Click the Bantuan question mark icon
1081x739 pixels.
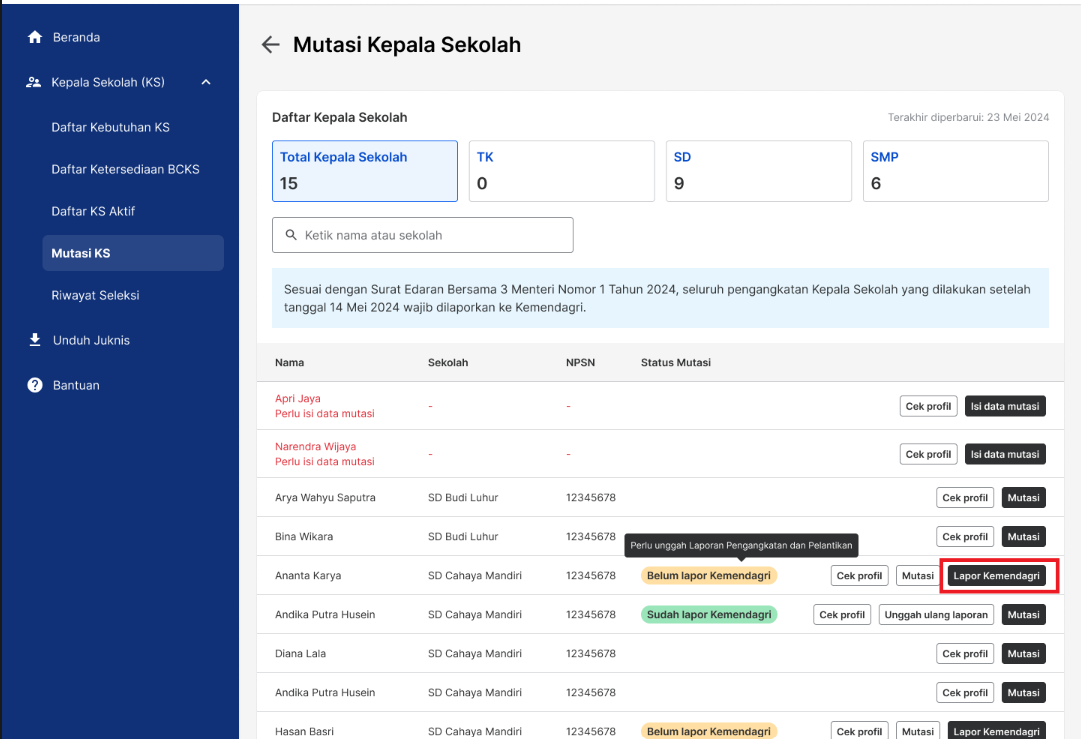point(34,385)
